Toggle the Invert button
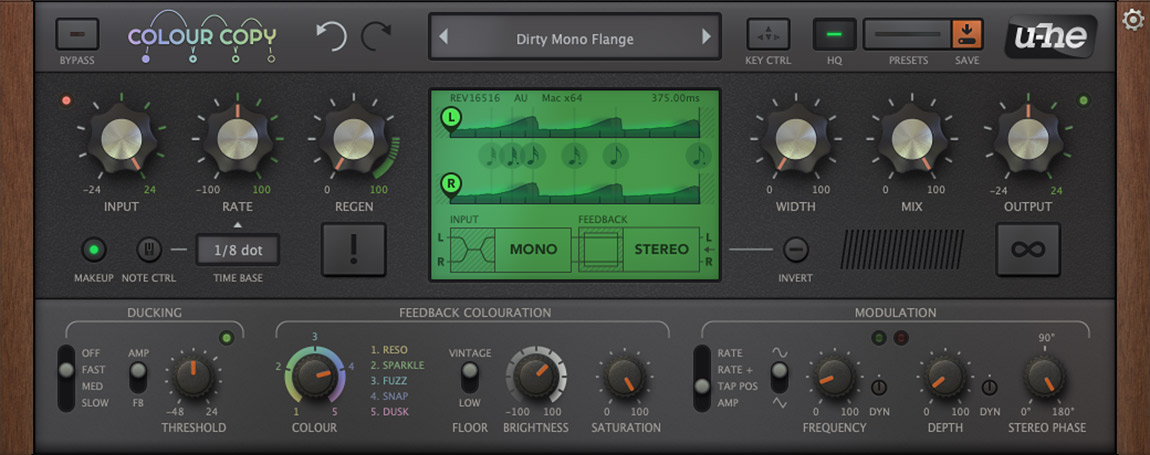 click(x=795, y=249)
